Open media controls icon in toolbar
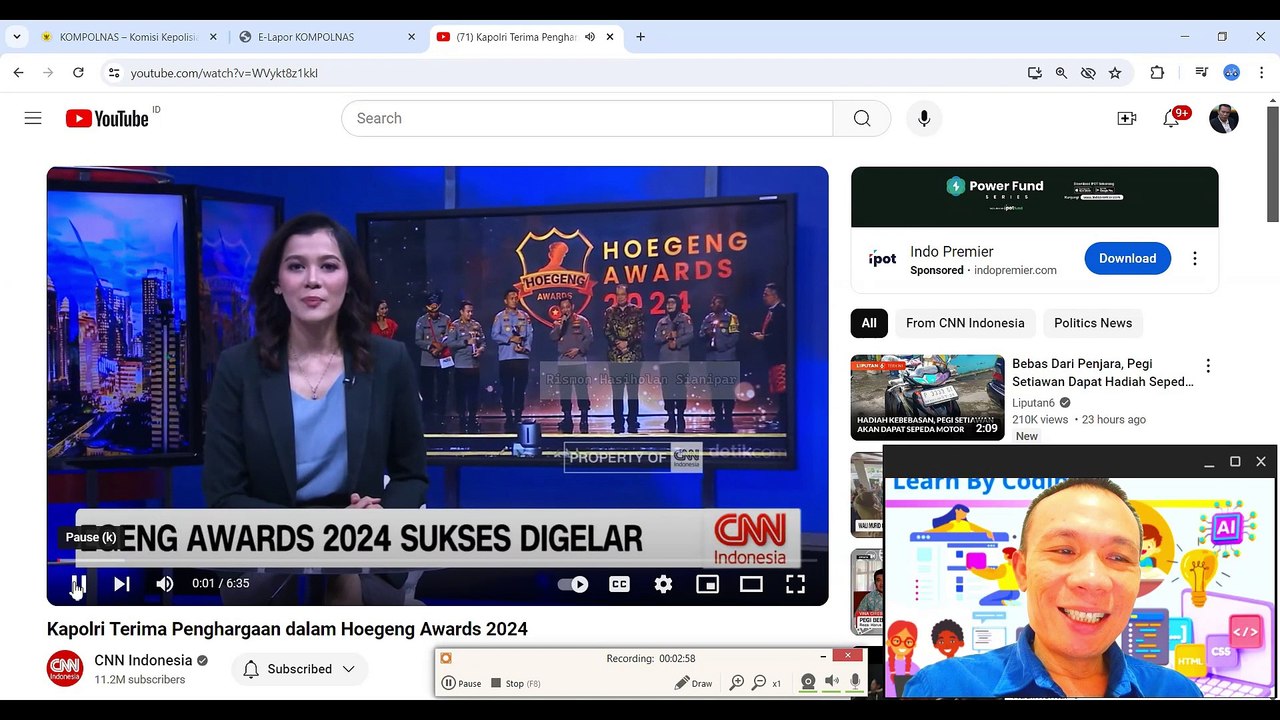Viewport: 1280px width, 720px height. [x=1201, y=73]
